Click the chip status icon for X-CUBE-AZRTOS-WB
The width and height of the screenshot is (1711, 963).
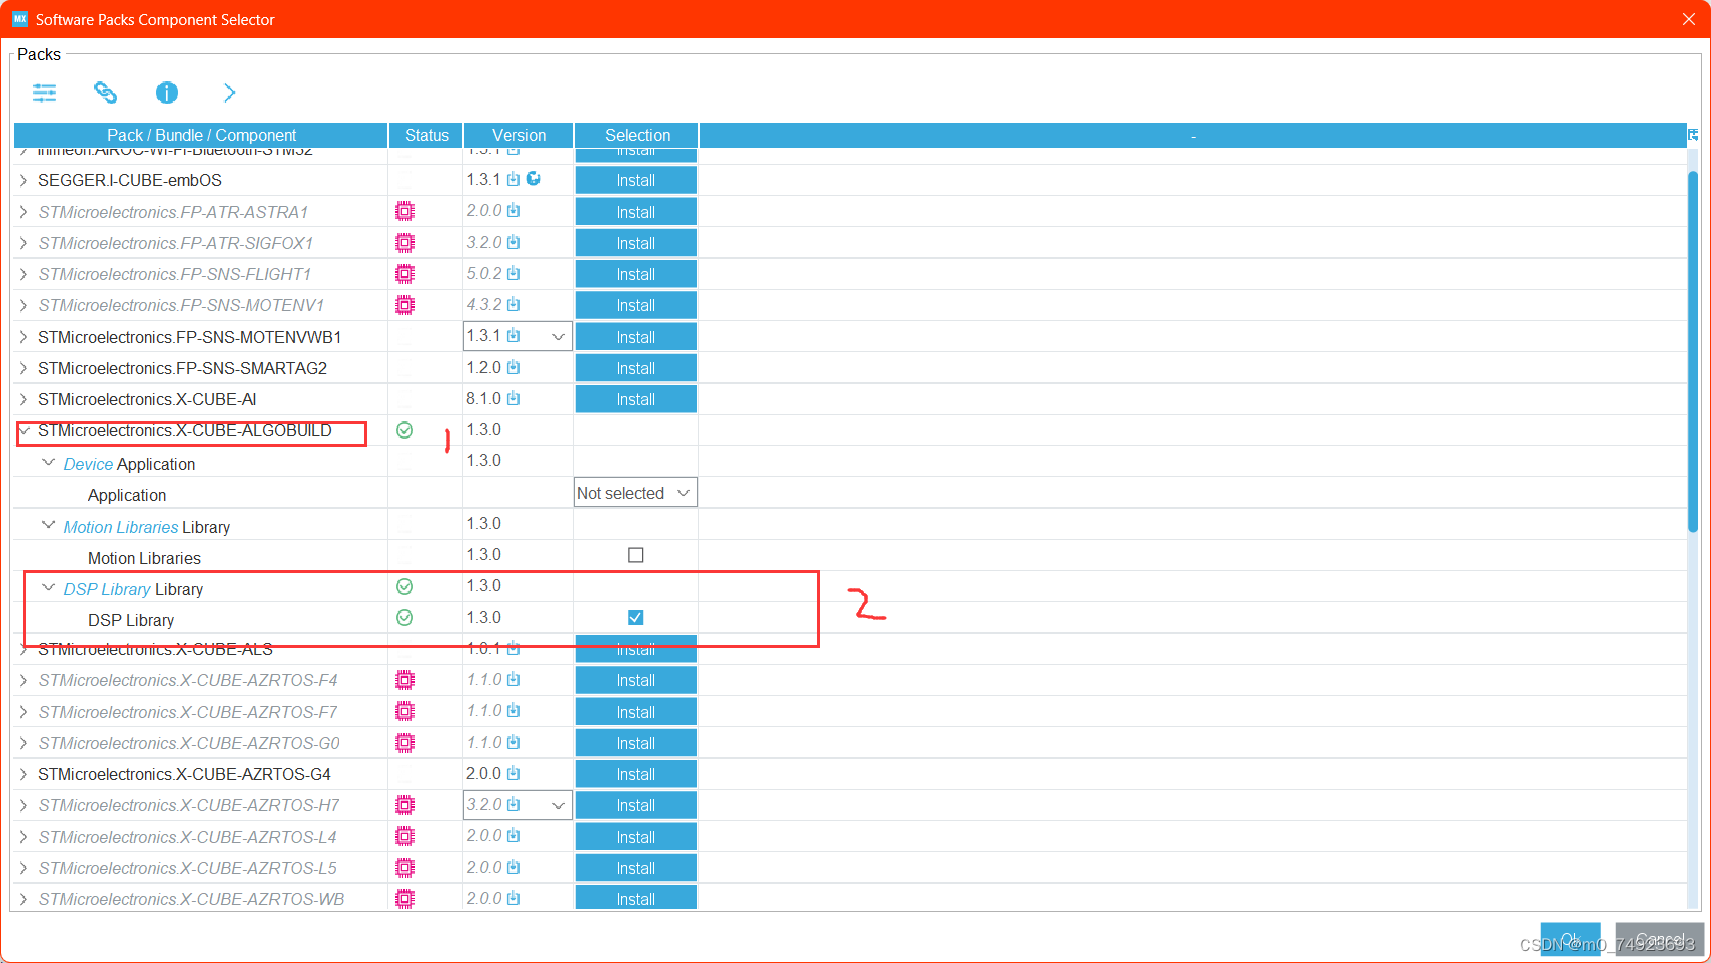(x=405, y=899)
